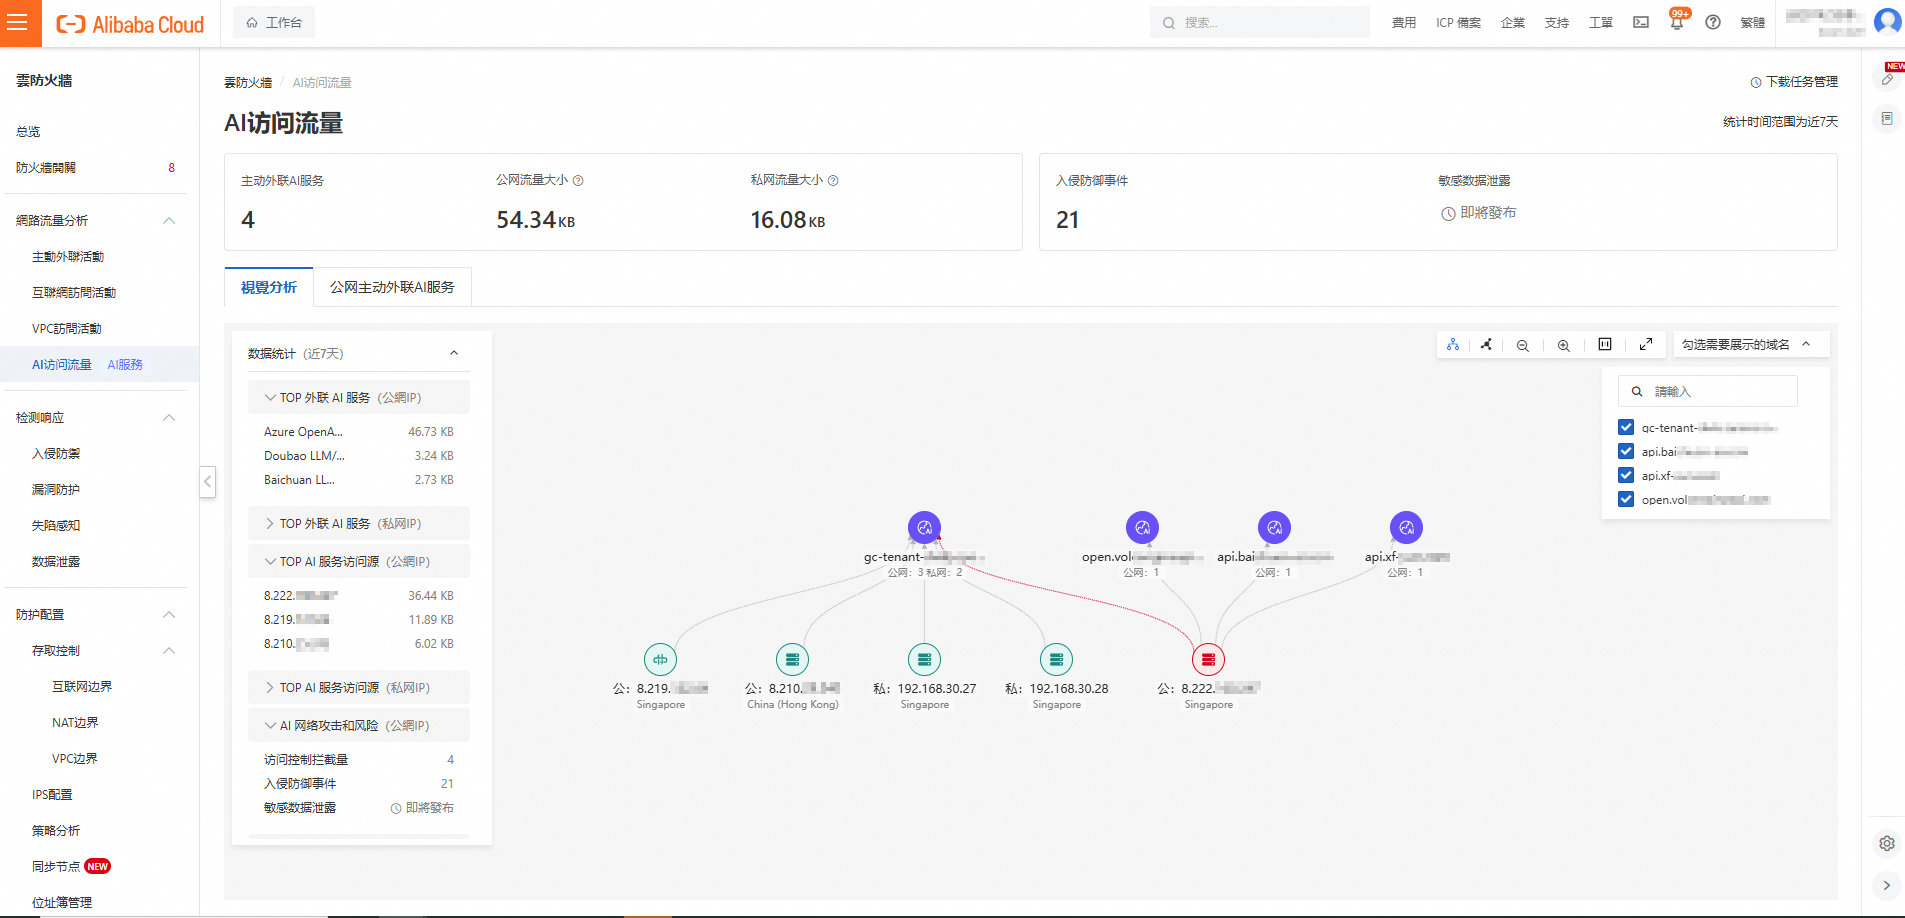Focus the domain filter 請輸入 input
The width and height of the screenshot is (1905, 918).
coord(1708,391)
